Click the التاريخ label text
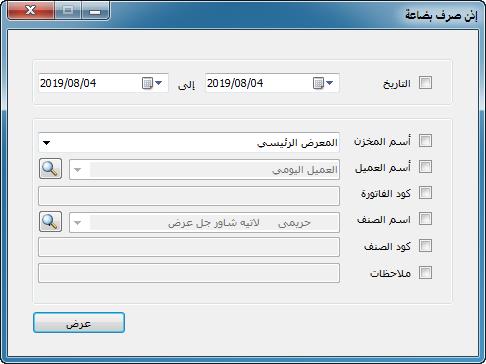 coord(397,83)
